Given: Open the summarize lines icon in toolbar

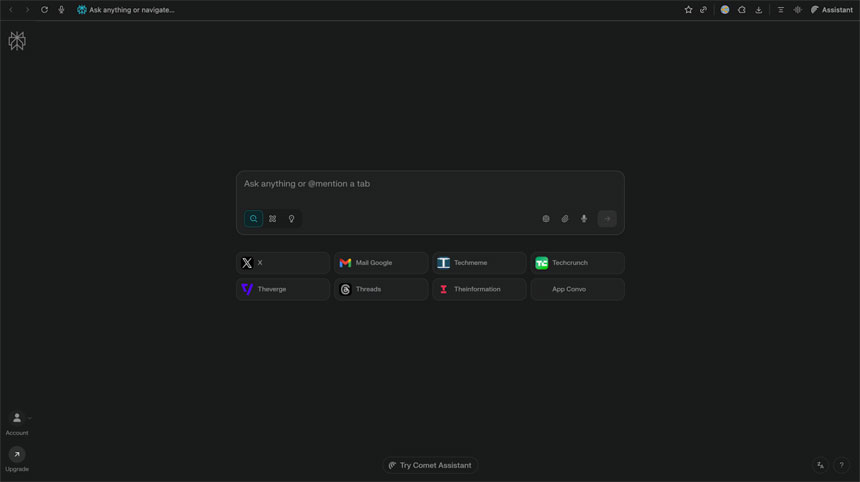Looking at the screenshot, I should 780,10.
